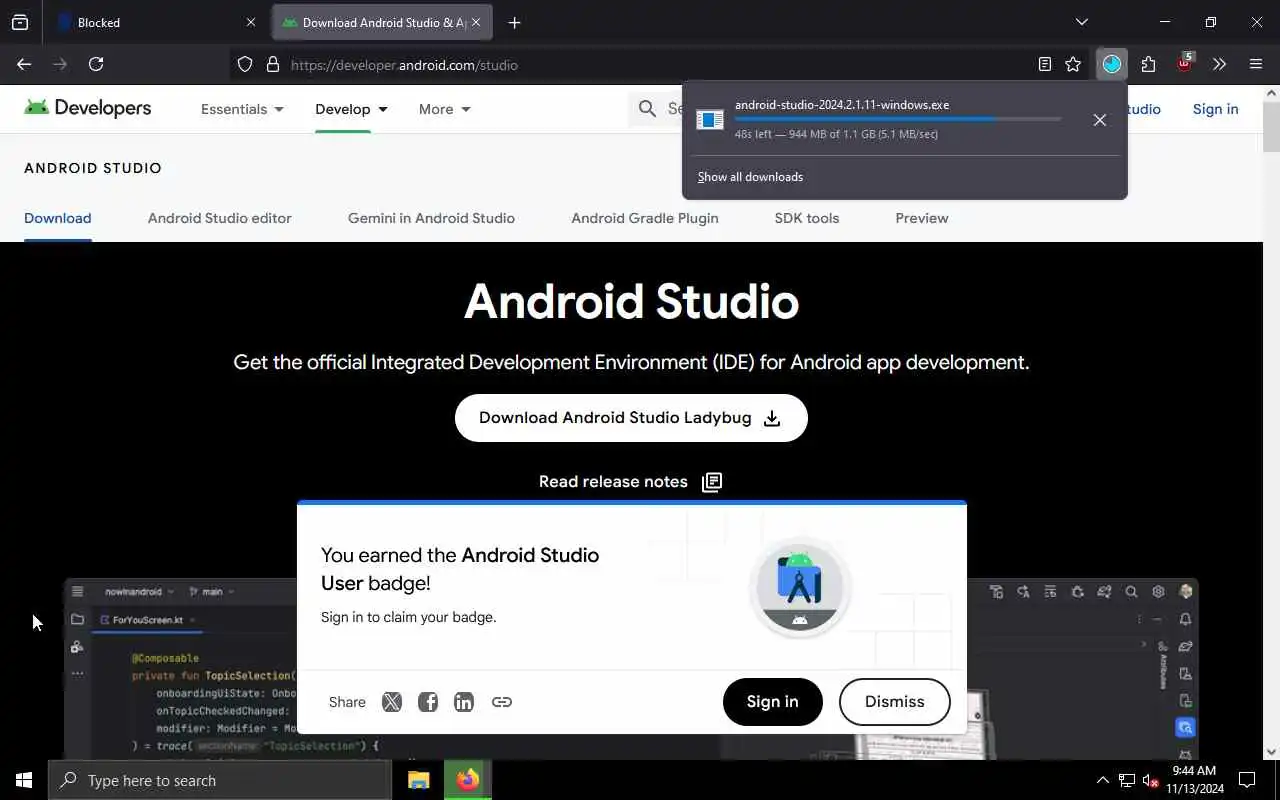Show hidden system tray icons chevron

[1102, 780]
